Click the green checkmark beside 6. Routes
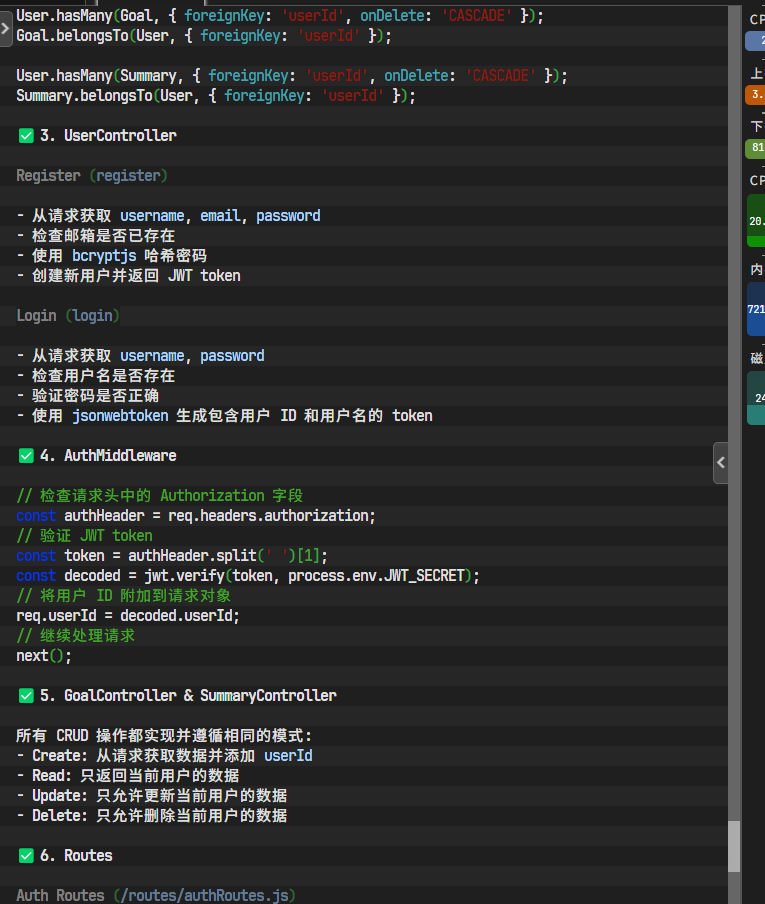Image resolution: width=765 pixels, height=904 pixels. coord(26,855)
